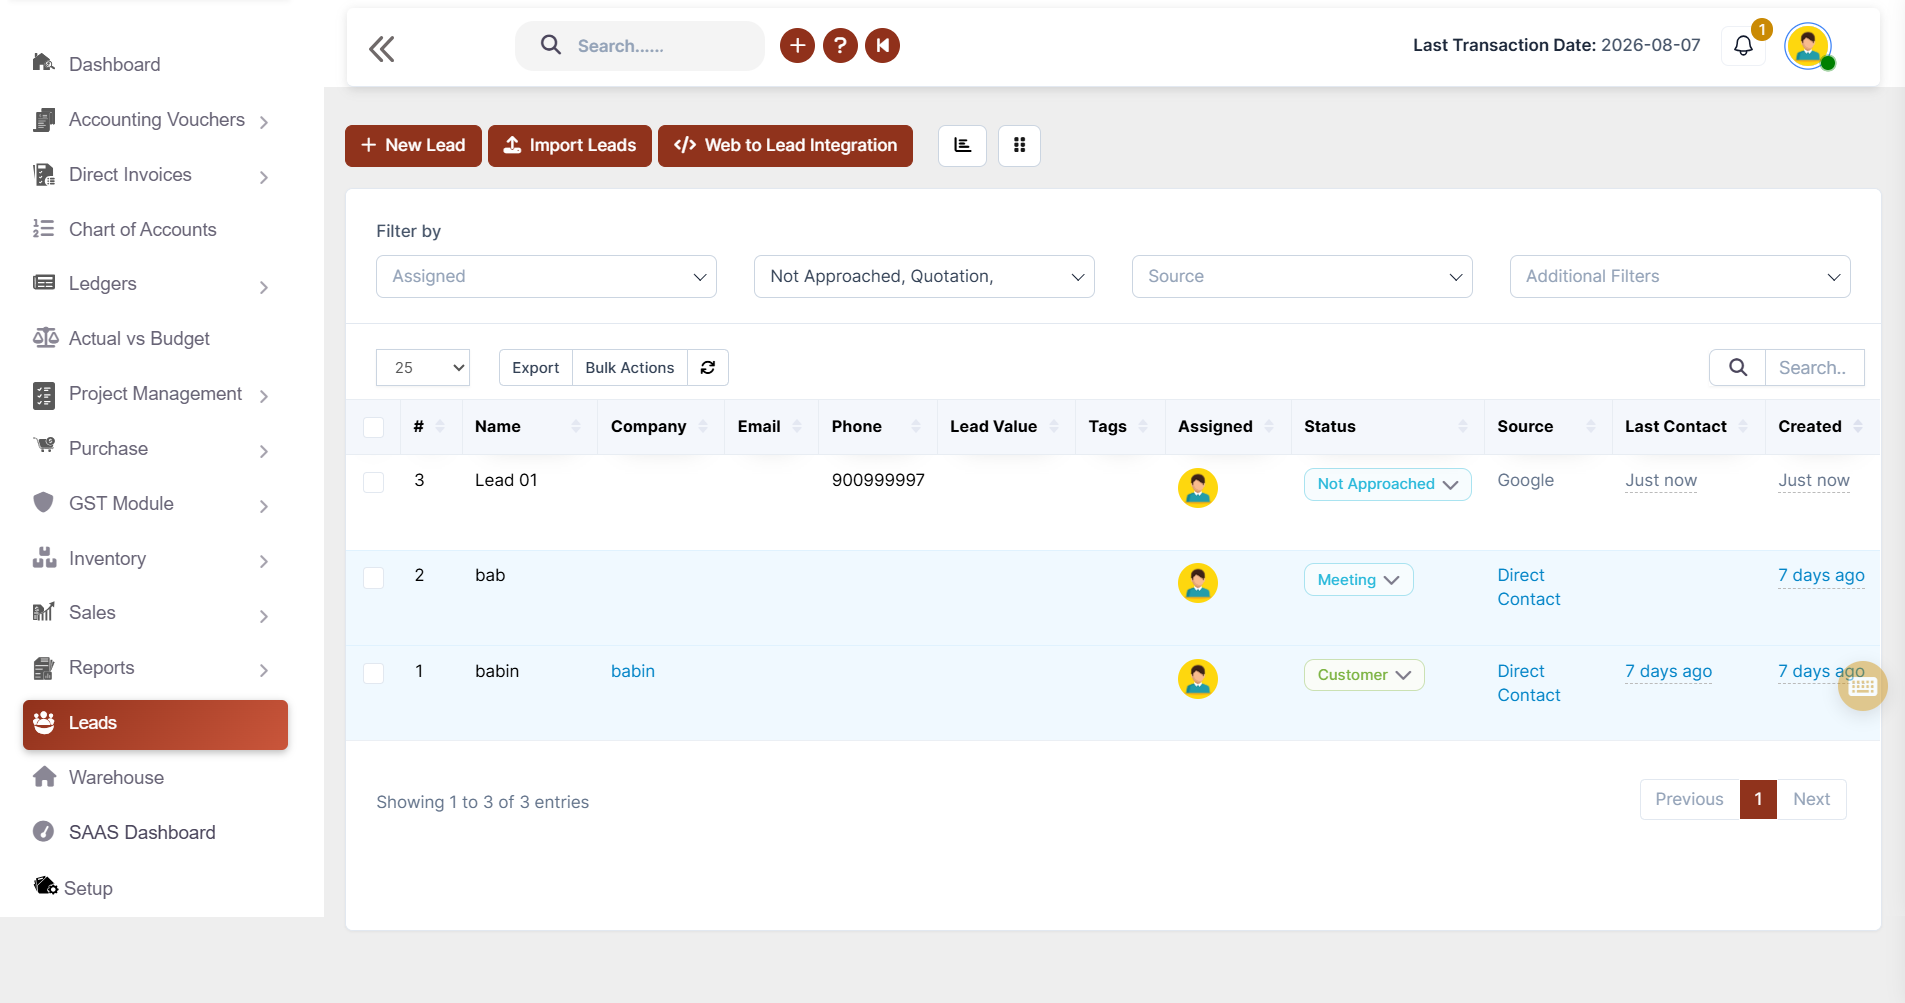1905x1003 pixels.
Task: Click assigned avatar in bab row
Action: point(1197,583)
